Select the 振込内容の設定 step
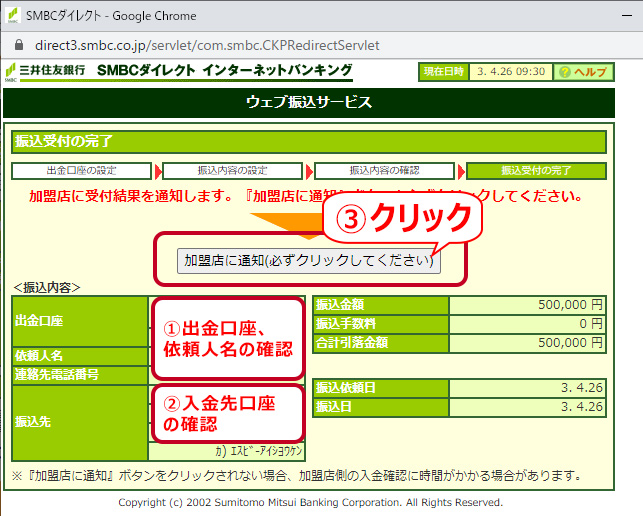The width and height of the screenshot is (643, 516). pyautogui.click(x=233, y=171)
